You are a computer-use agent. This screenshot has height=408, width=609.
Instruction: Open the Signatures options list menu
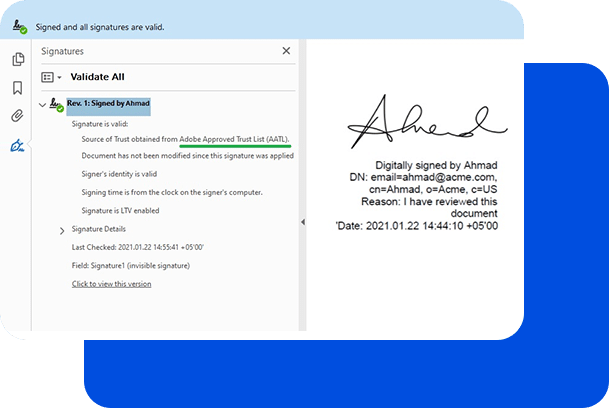(x=51, y=77)
